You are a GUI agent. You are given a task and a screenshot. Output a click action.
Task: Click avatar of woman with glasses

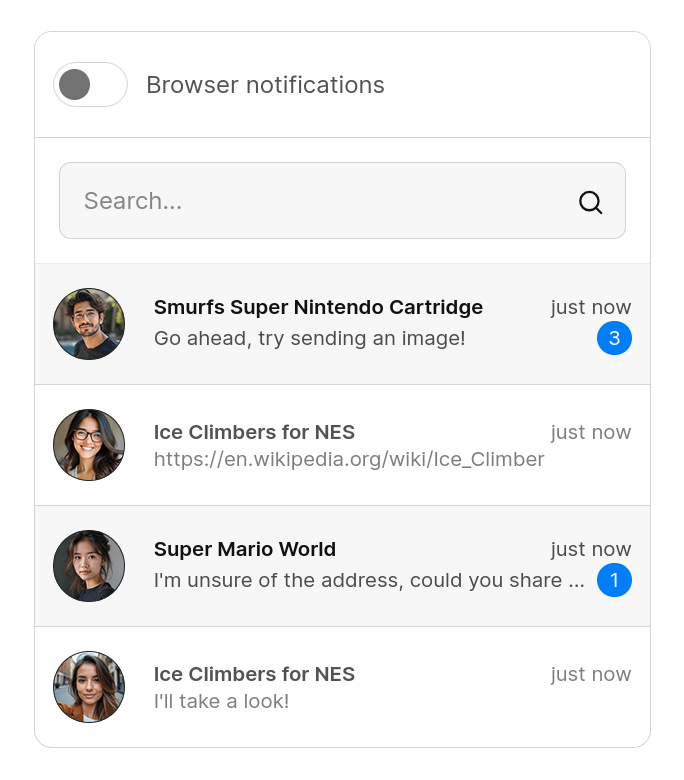pos(89,445)
